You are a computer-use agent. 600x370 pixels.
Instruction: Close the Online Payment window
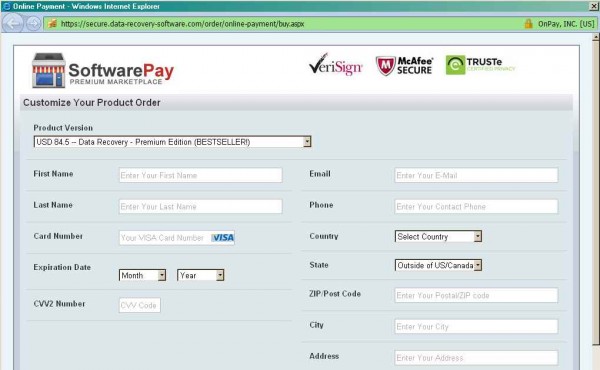(x=594, y=6)
